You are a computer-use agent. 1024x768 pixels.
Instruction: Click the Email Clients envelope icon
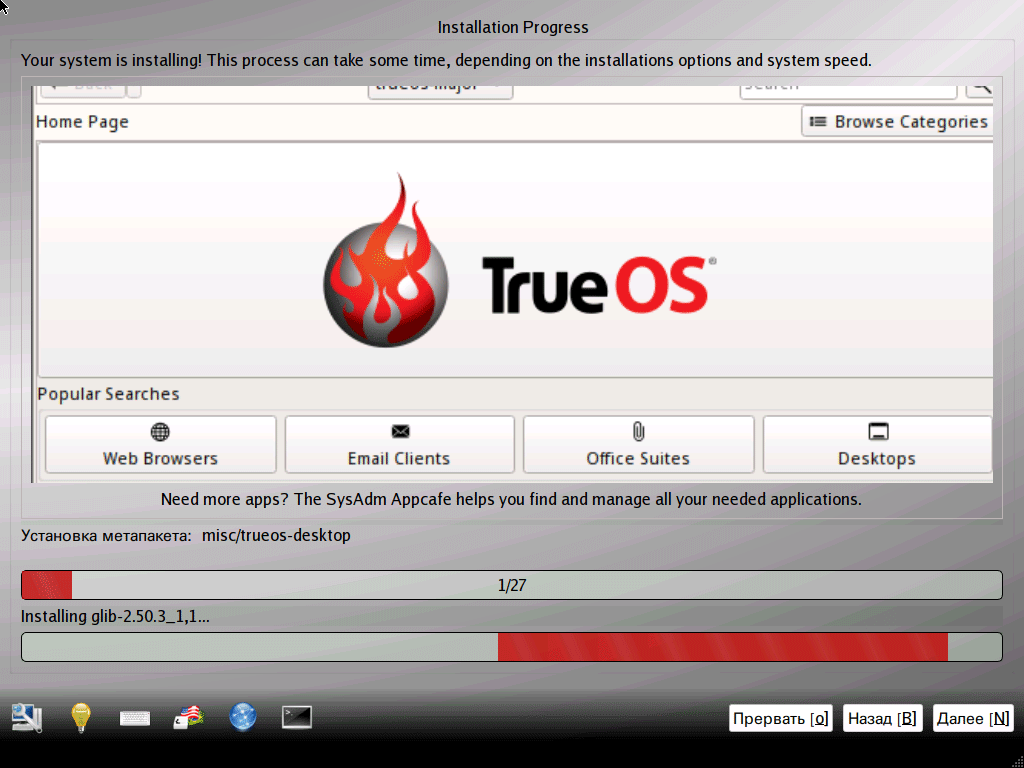tap(400, 431)
